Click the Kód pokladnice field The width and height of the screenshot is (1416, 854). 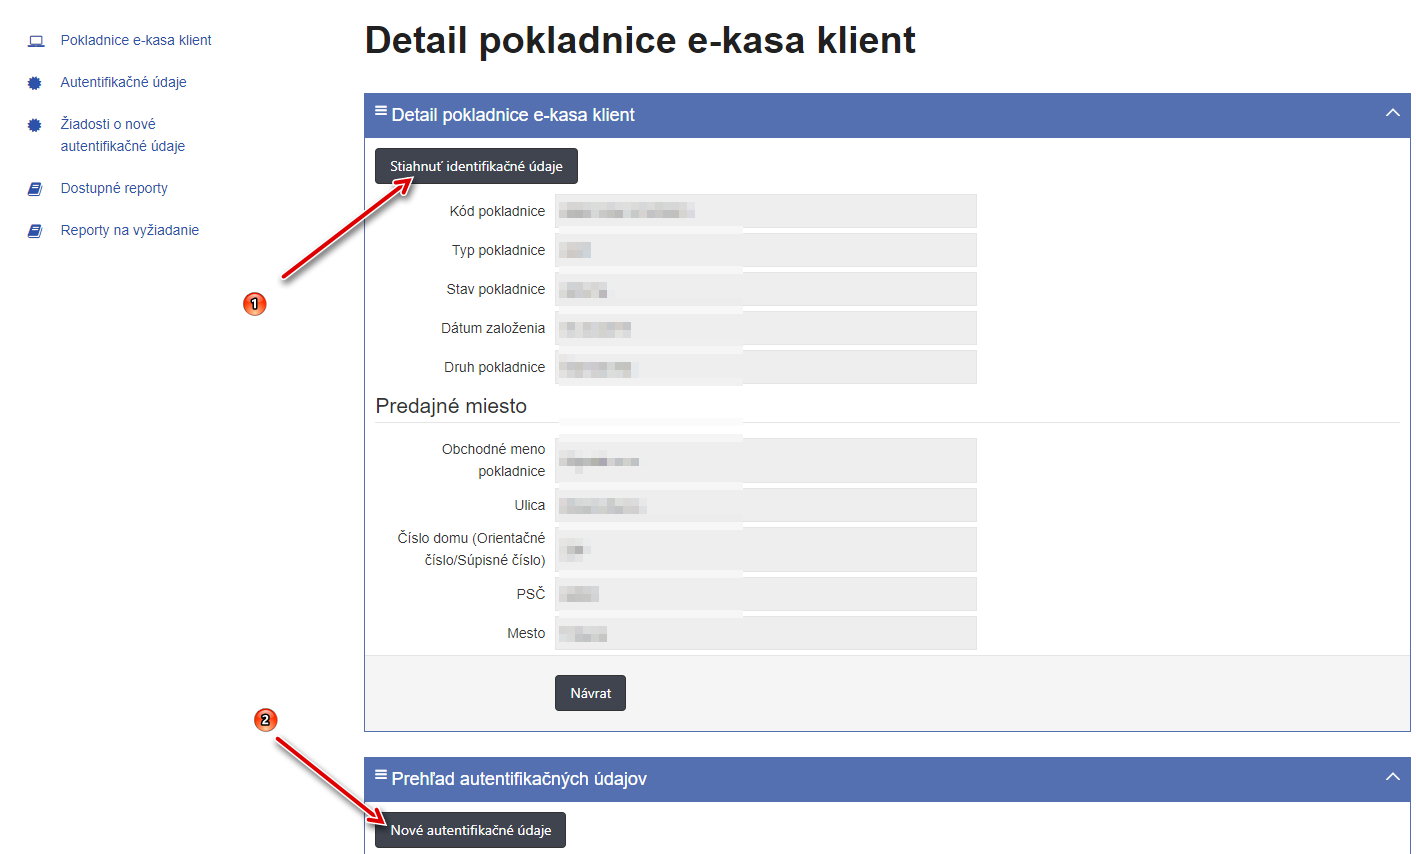(x=765, y=211)
